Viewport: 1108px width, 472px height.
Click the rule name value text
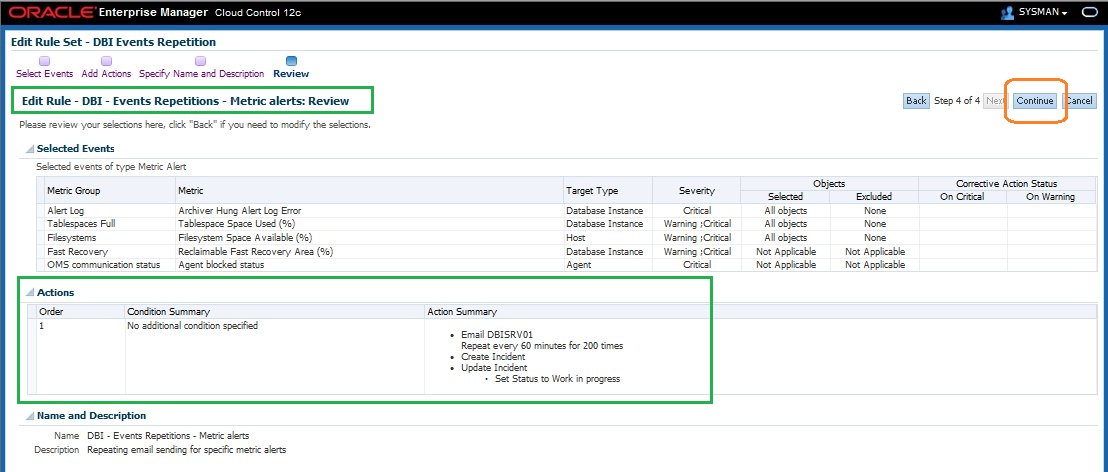[x=168, y=436]
